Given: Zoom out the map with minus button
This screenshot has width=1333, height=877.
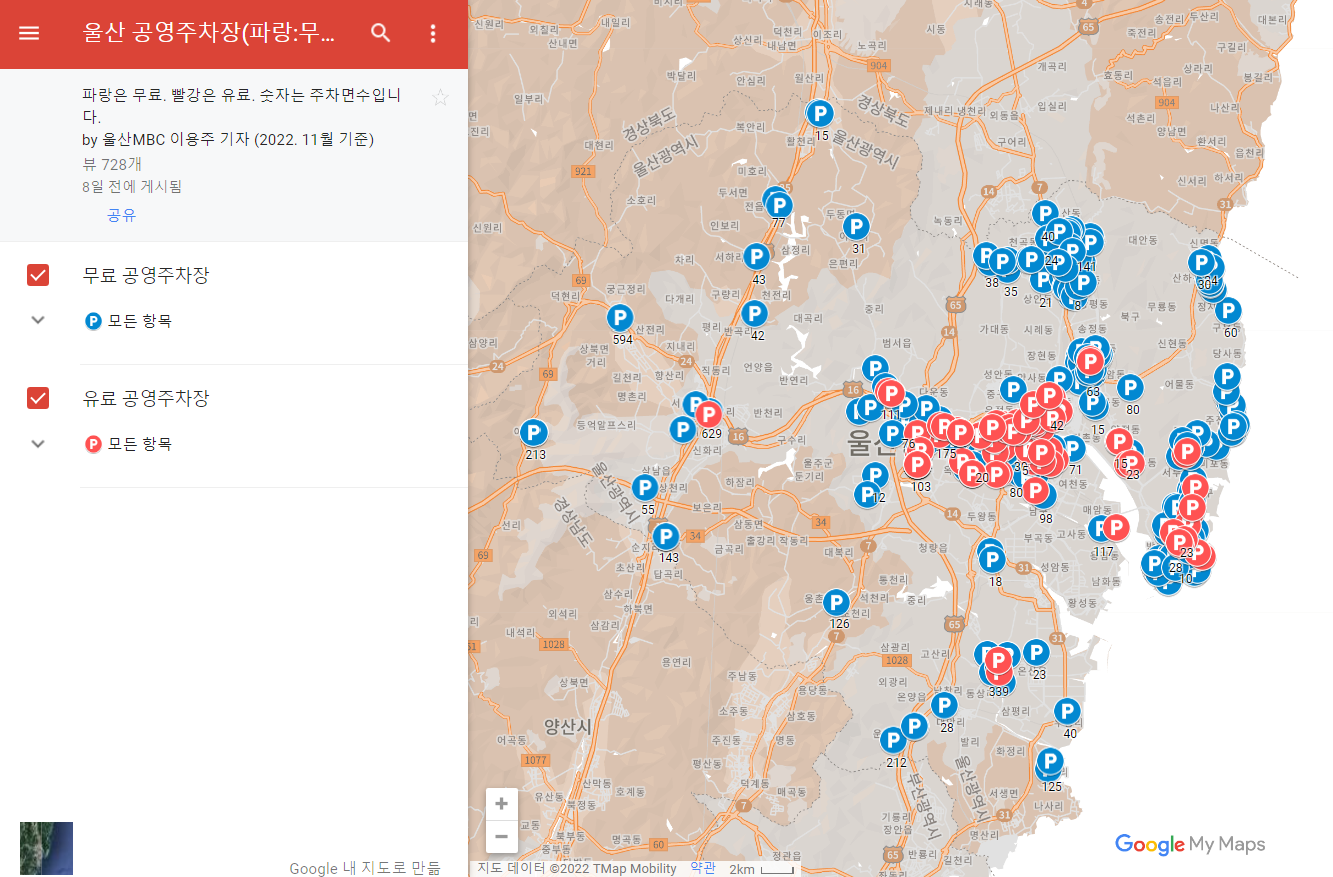Looking at the screenshot, I should tap(502, 836).
